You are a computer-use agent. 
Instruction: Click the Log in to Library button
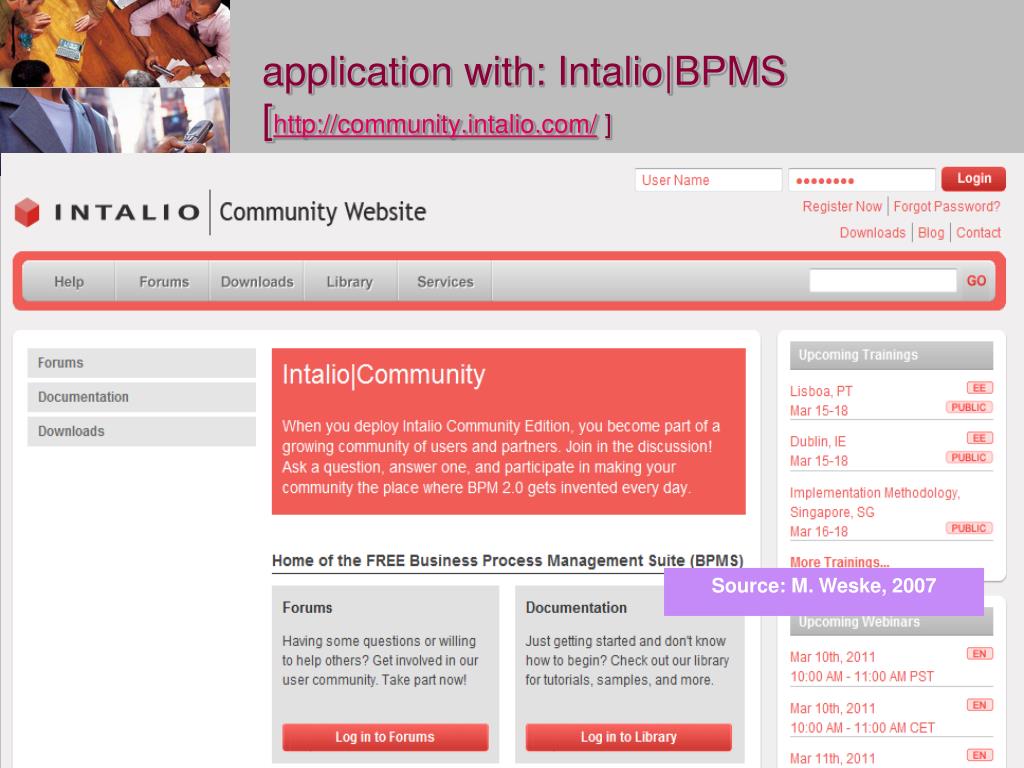[x=628, y=737]
